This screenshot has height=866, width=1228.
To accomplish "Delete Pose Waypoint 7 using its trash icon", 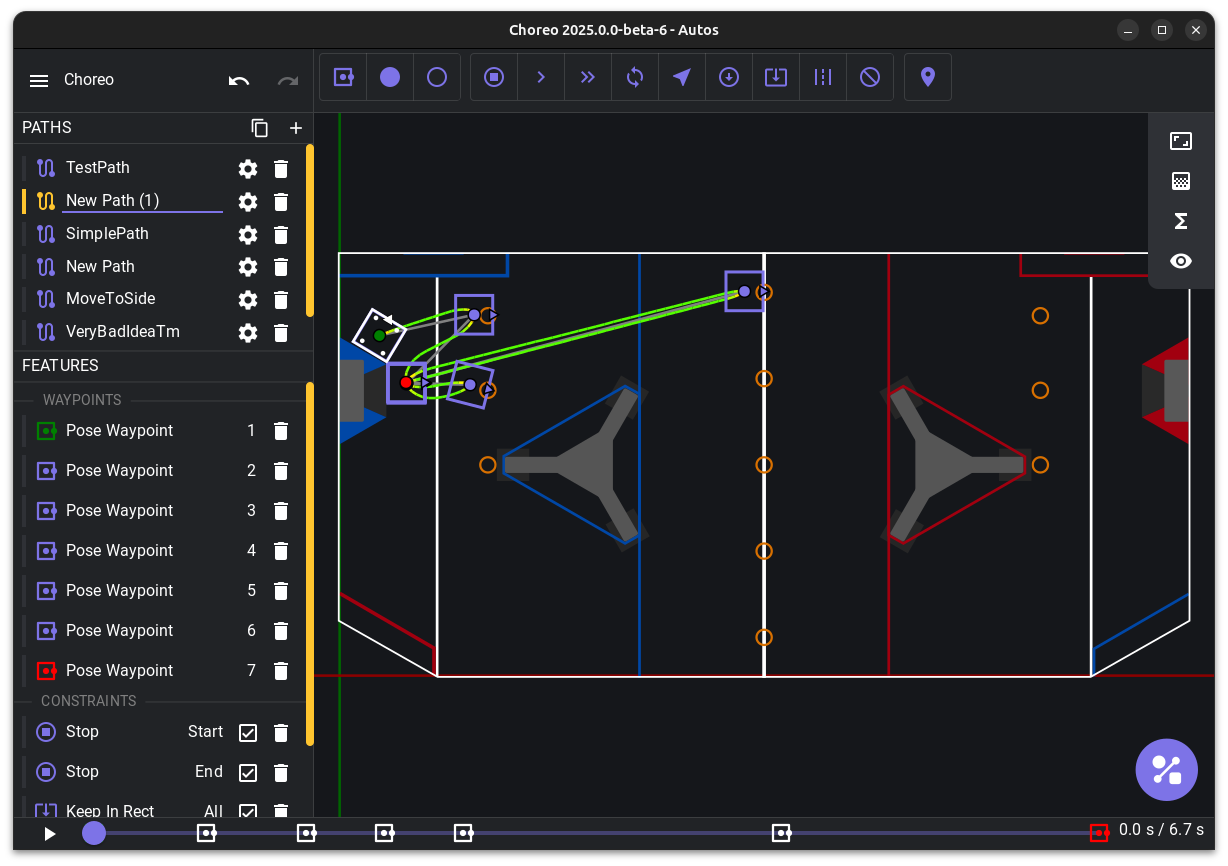I will 280,670.
